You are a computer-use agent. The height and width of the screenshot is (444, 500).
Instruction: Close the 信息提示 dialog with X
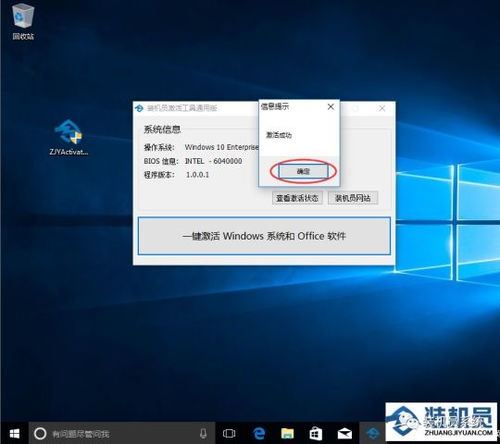coord(331,107)
